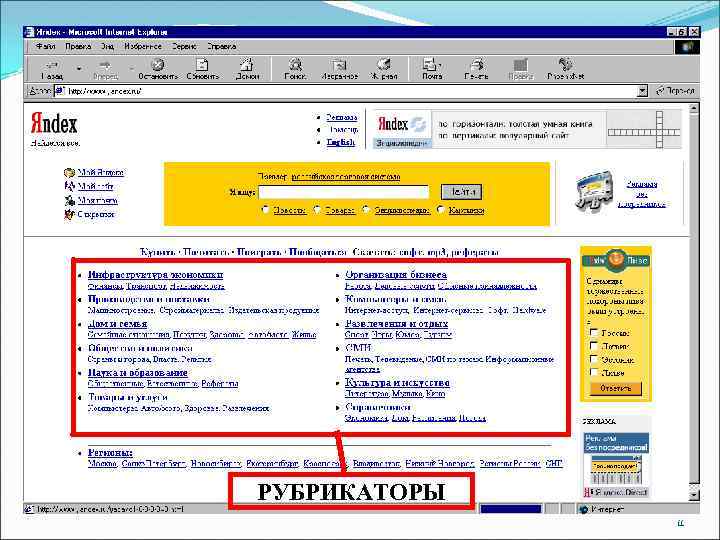Click the vertical scrollbar down arrow
Screen dimensions: 720x540
[694, 495]
